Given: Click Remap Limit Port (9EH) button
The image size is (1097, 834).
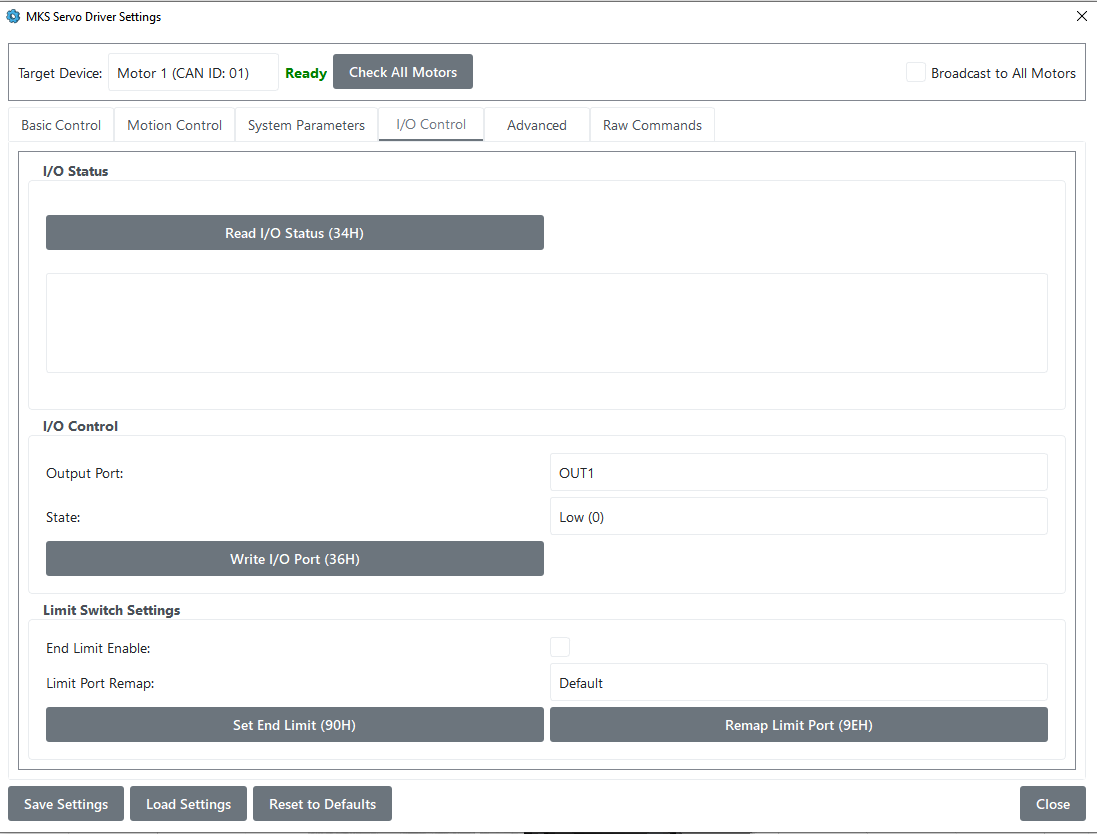Looking at the screenshot, I should pos(798,725).
